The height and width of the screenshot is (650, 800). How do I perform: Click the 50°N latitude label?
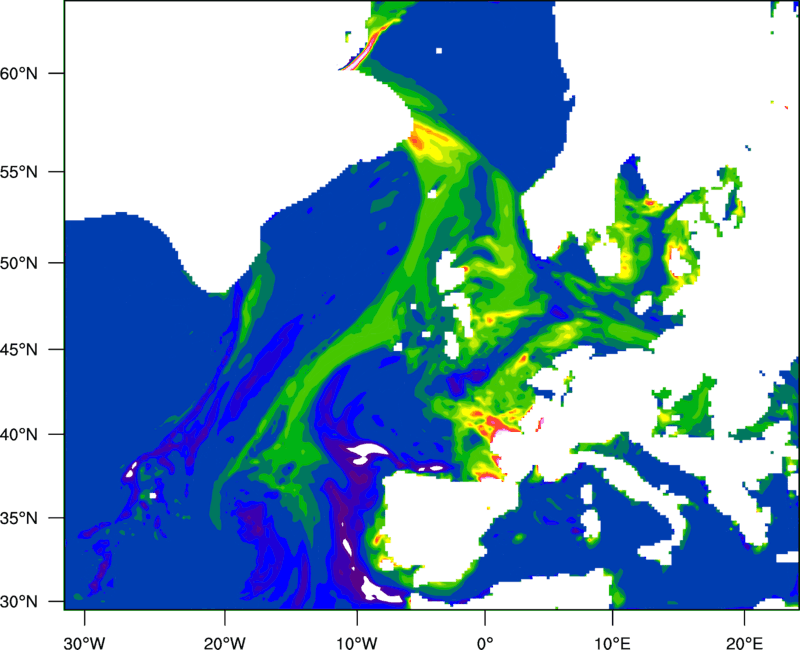[x=19, y=263]
